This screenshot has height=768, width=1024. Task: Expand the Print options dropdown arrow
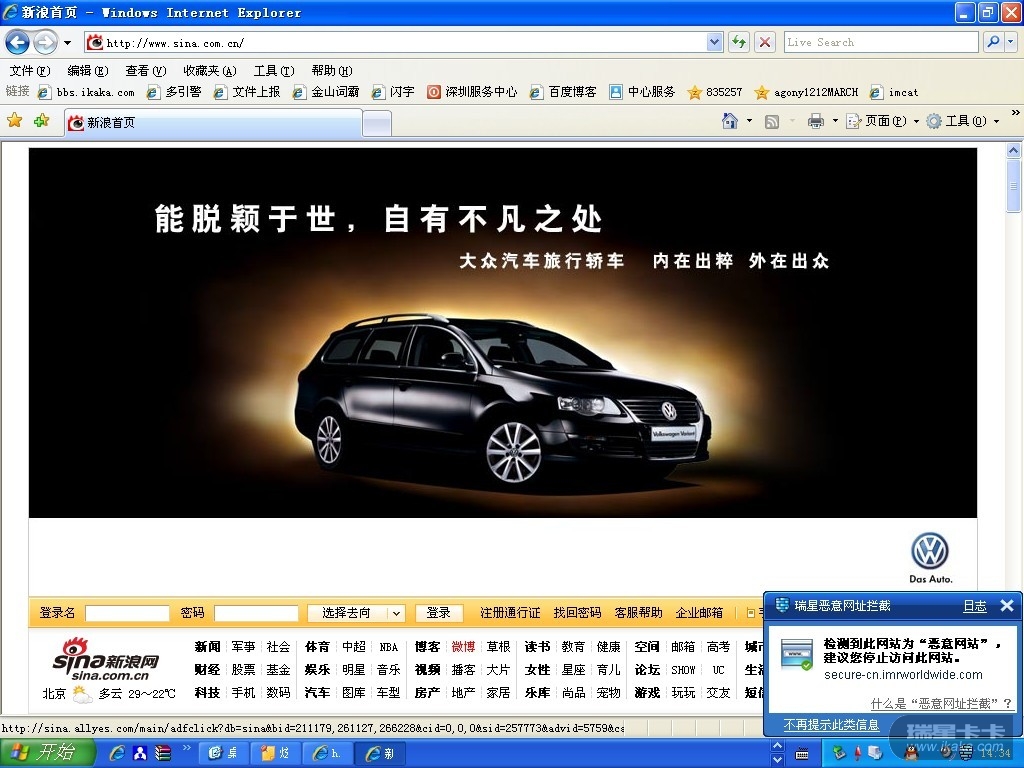pos(835,121)
